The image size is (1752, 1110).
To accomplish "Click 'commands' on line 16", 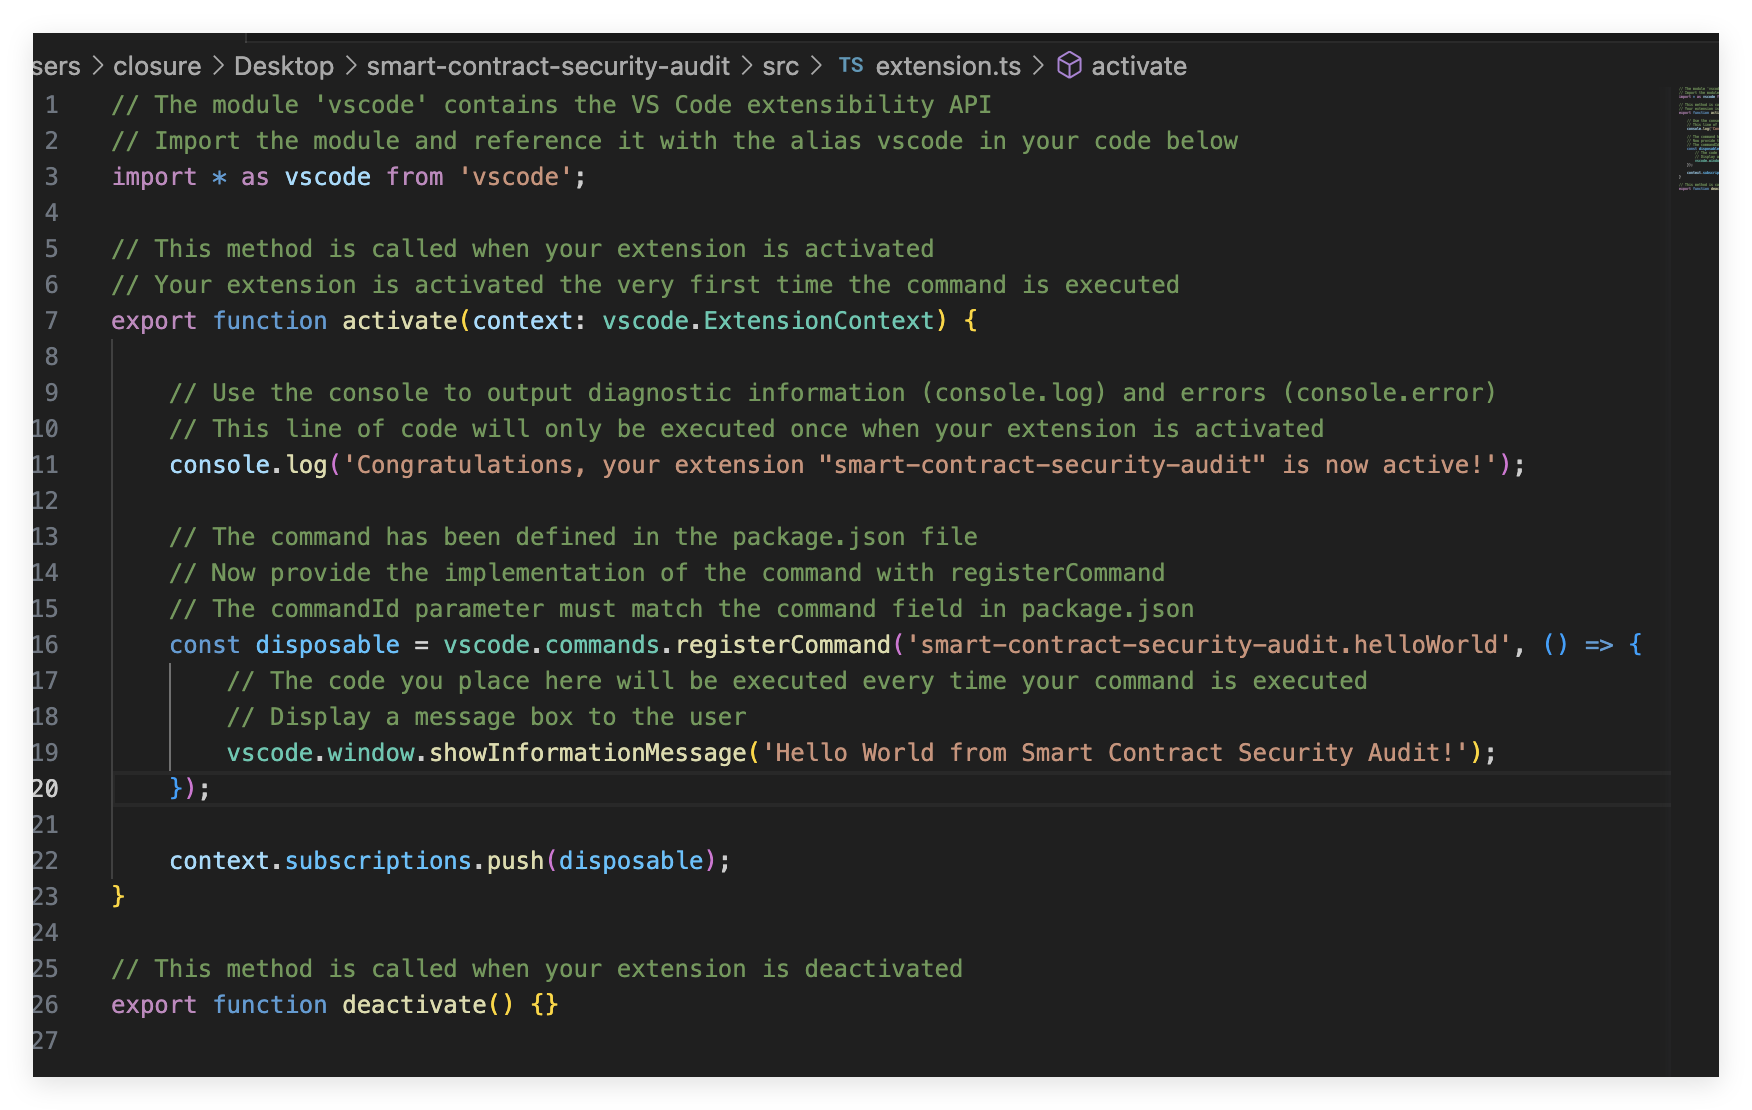I will click(x=602, y=645).
